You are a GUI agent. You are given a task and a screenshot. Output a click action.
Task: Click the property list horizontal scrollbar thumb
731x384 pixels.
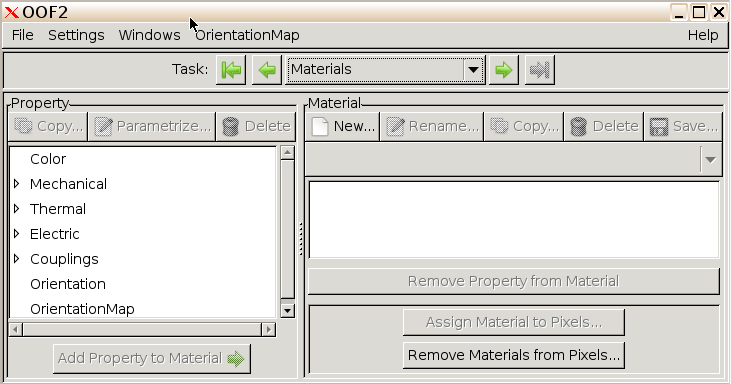pyautogui.click(x=142, y=329)
